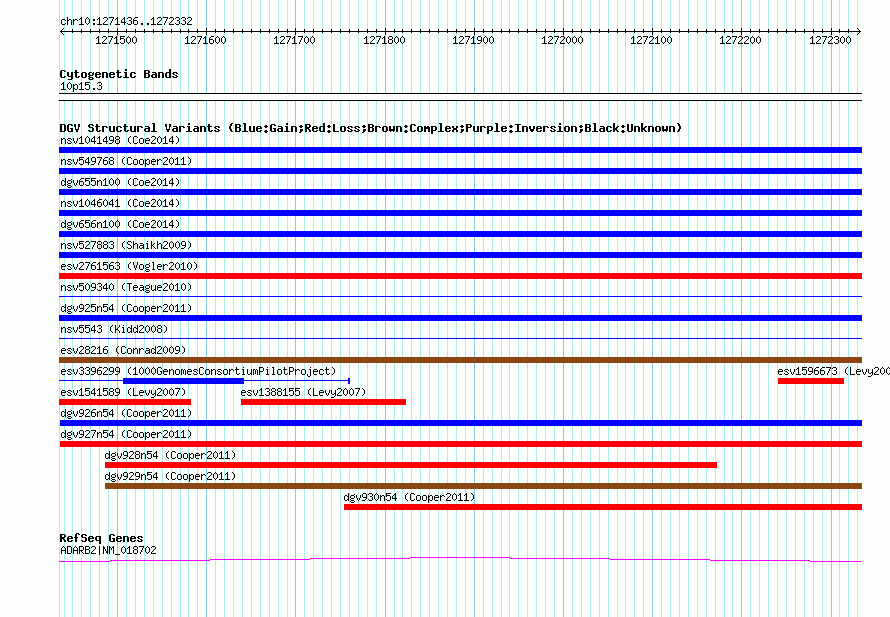Click the blue nsv1041498 gain bar
Screen dimensions: 890x617
(460, 150)
